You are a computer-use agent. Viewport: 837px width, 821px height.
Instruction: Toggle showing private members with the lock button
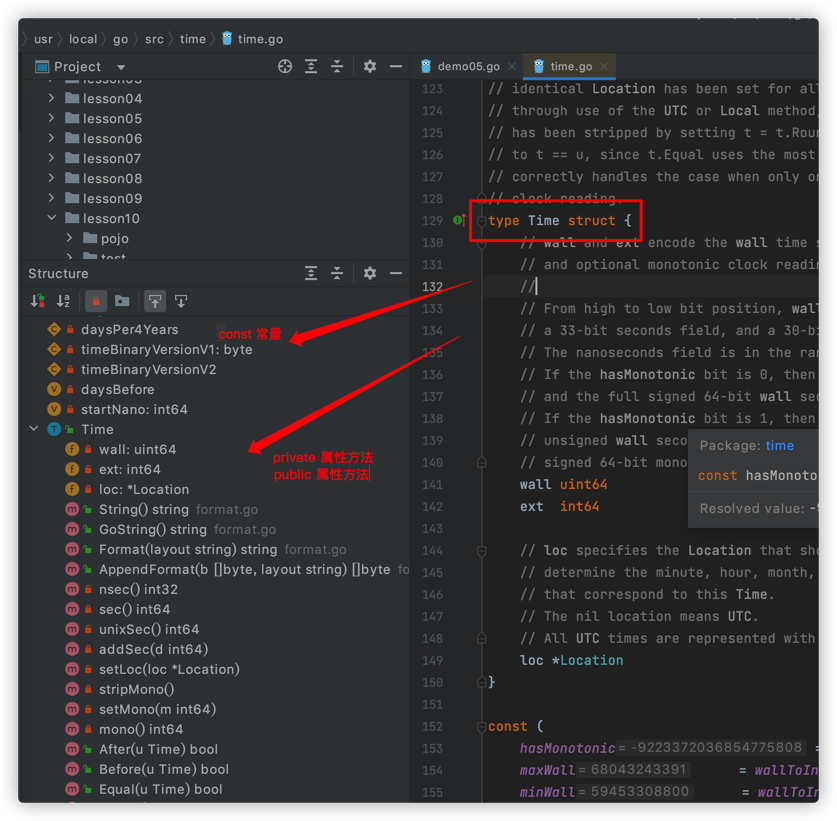tap(96, 302)
